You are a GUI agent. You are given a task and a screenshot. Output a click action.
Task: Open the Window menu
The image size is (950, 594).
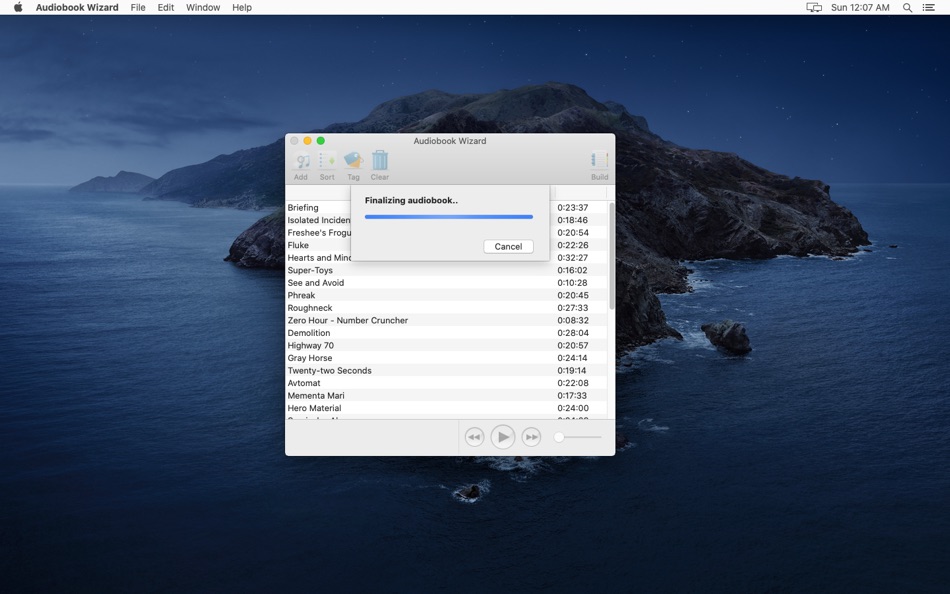click(203, 7)
